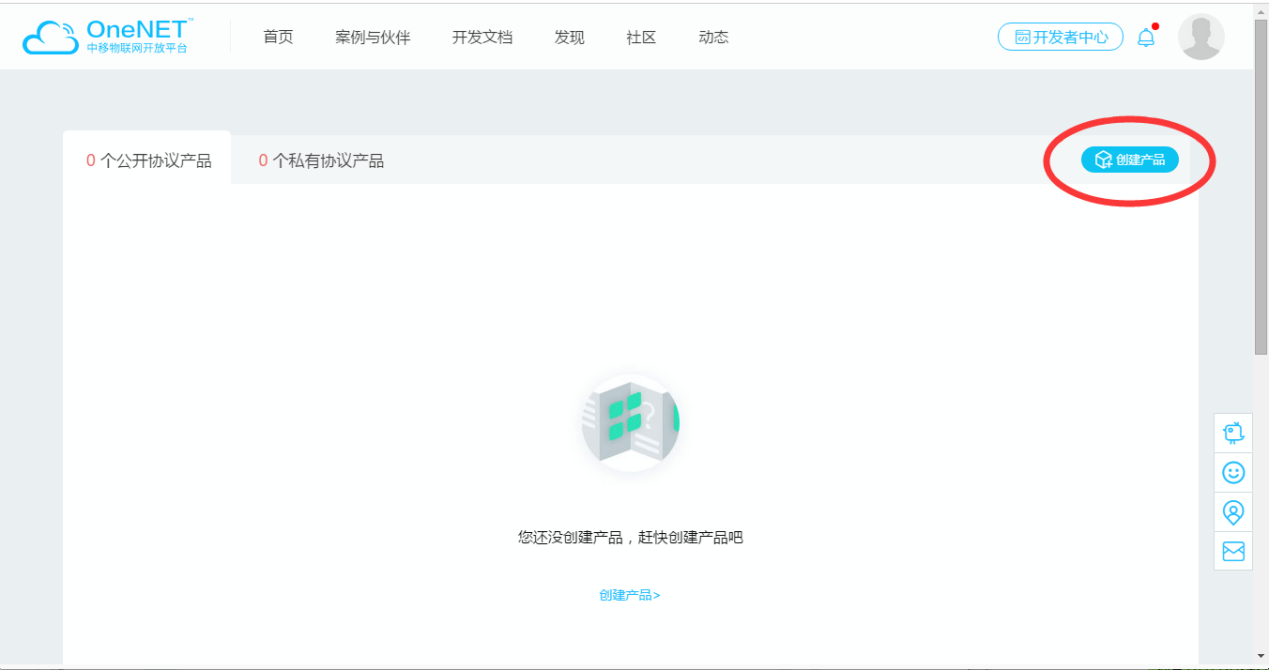1269x670 pixels.
Task: Open the 首页 menu item
Action: [x=277, y=37]
